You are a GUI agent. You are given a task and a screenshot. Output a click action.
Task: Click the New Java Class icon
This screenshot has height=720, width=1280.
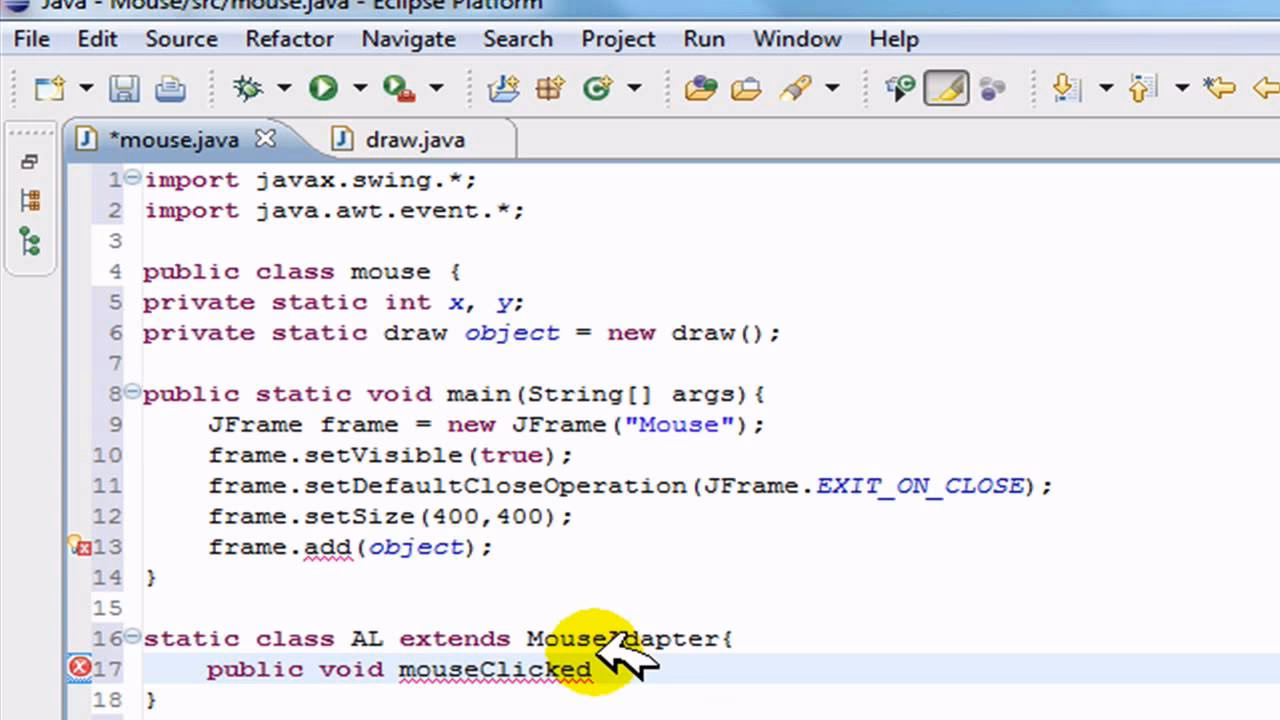click(x=597, y=88)
